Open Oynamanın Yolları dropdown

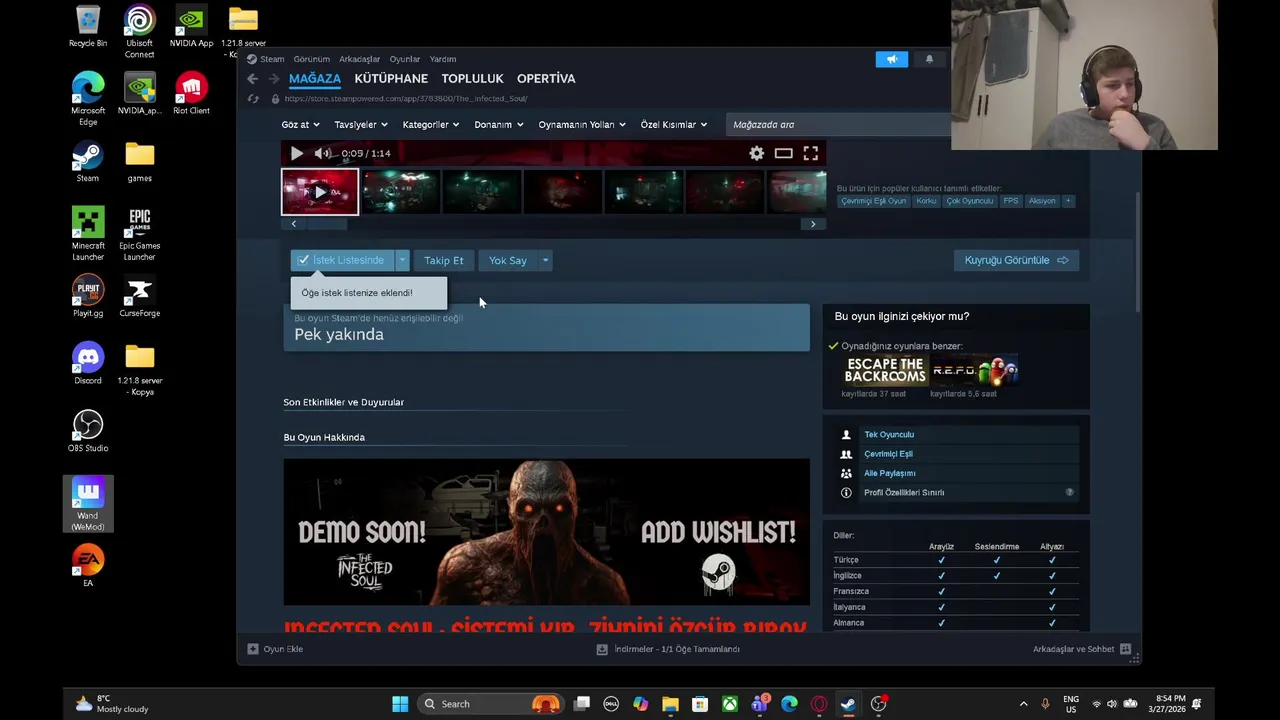coord(581,125)
